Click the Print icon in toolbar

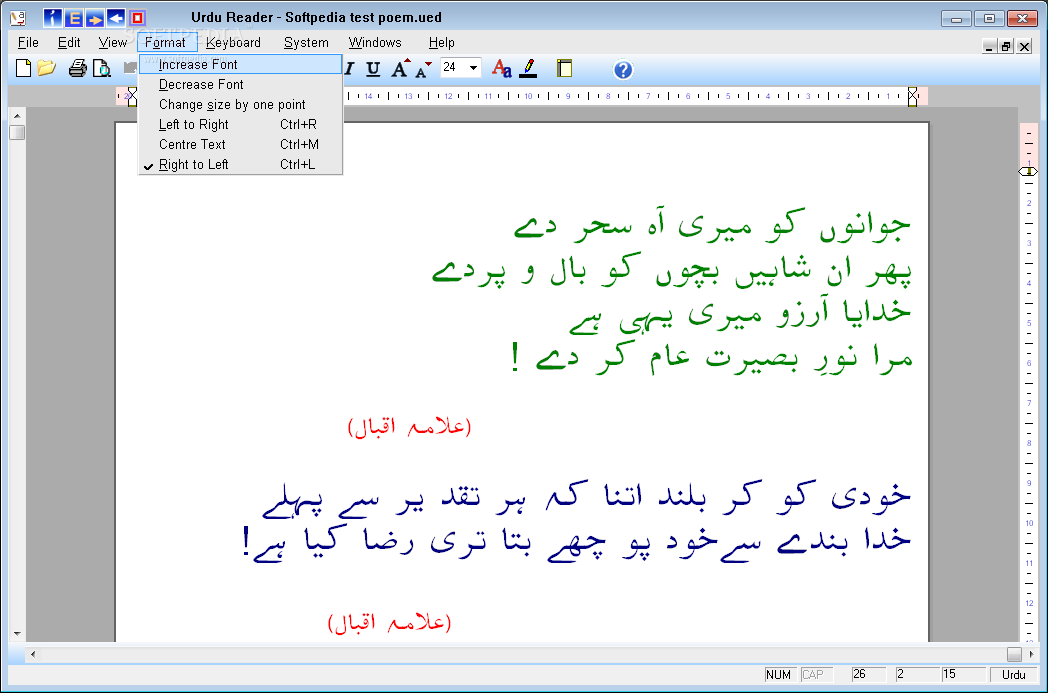(78, 68)
